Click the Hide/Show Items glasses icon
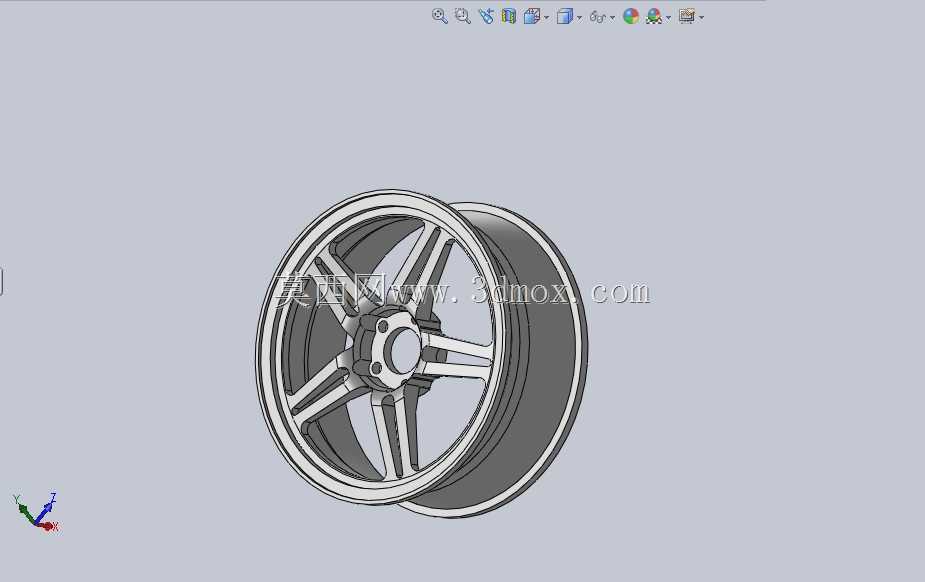This screenshot has width=925, height=582. pyautogui.click(x=598, y=17)
